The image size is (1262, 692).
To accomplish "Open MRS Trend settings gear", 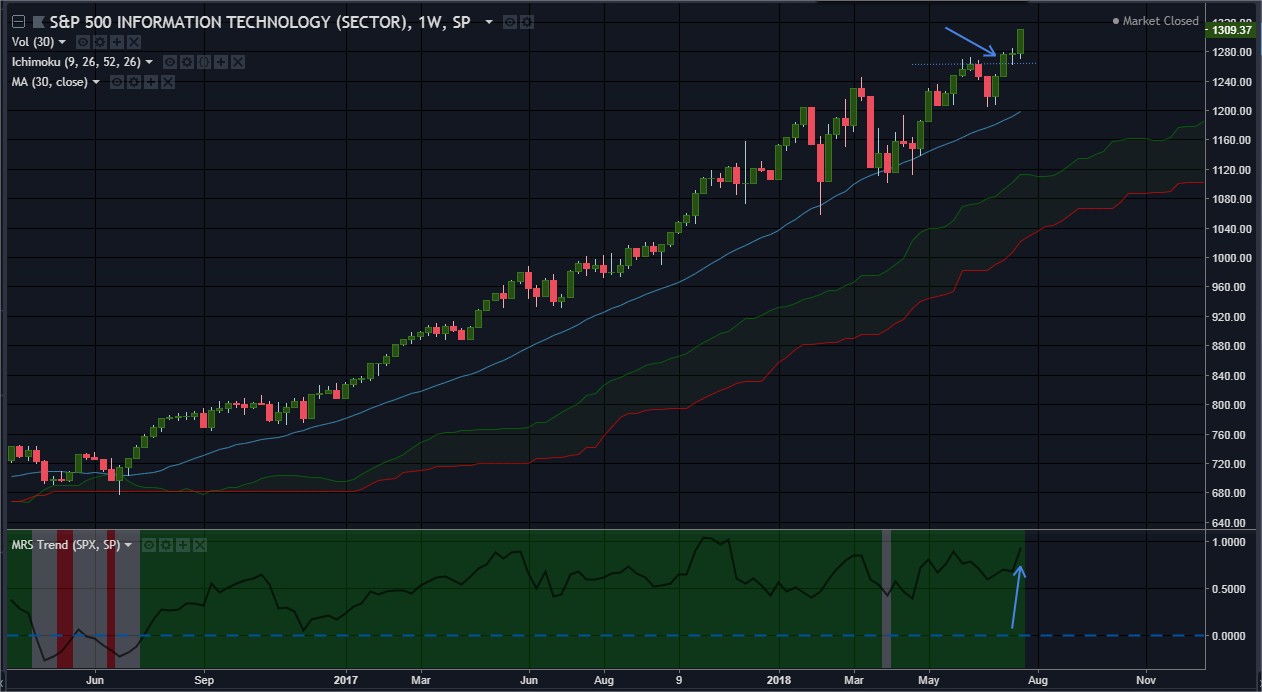I will coord(166,545).
